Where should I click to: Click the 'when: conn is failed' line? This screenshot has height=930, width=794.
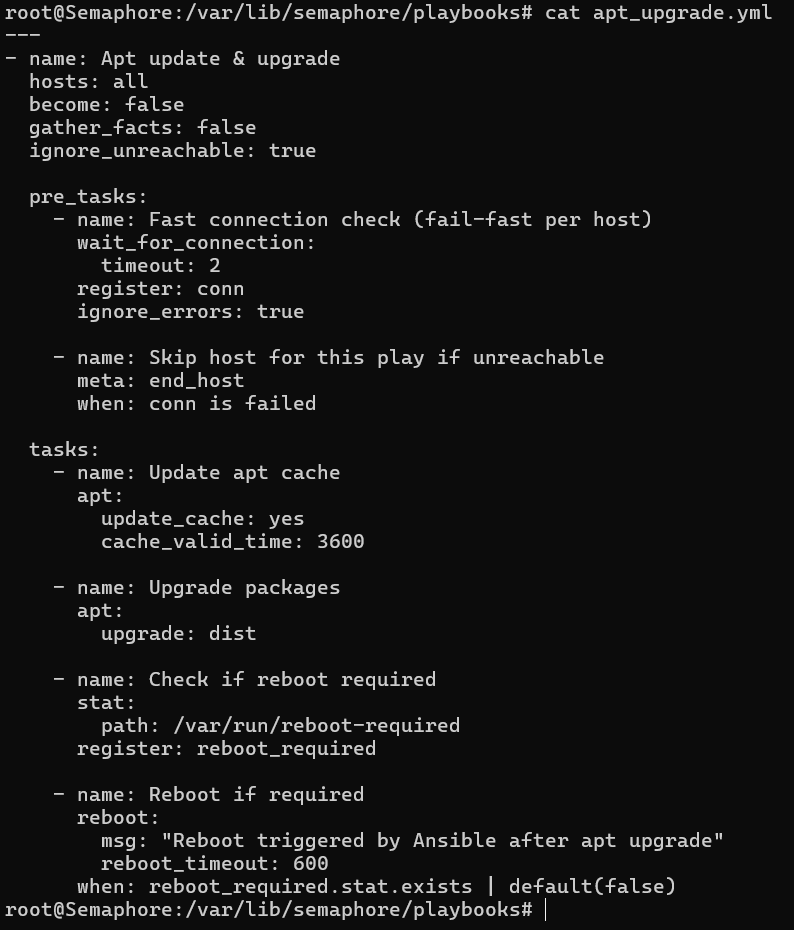point(196,404)
